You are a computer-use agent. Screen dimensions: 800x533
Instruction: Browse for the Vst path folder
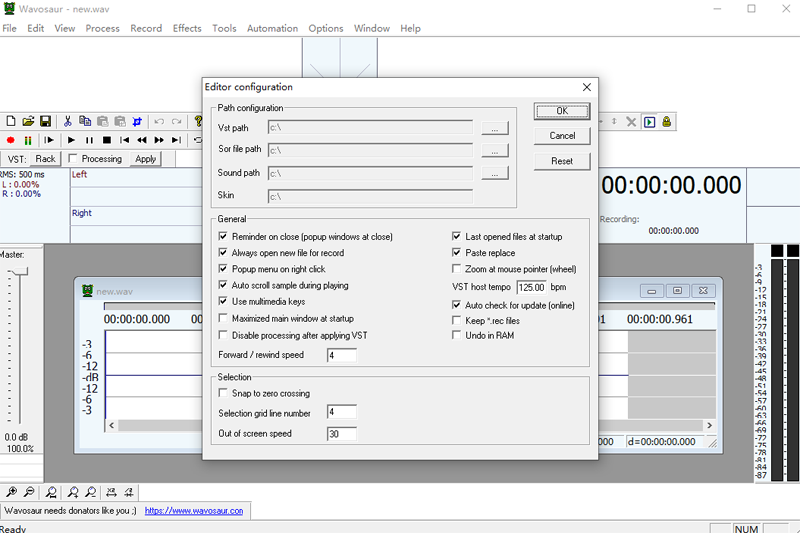(x=494, y=128)
